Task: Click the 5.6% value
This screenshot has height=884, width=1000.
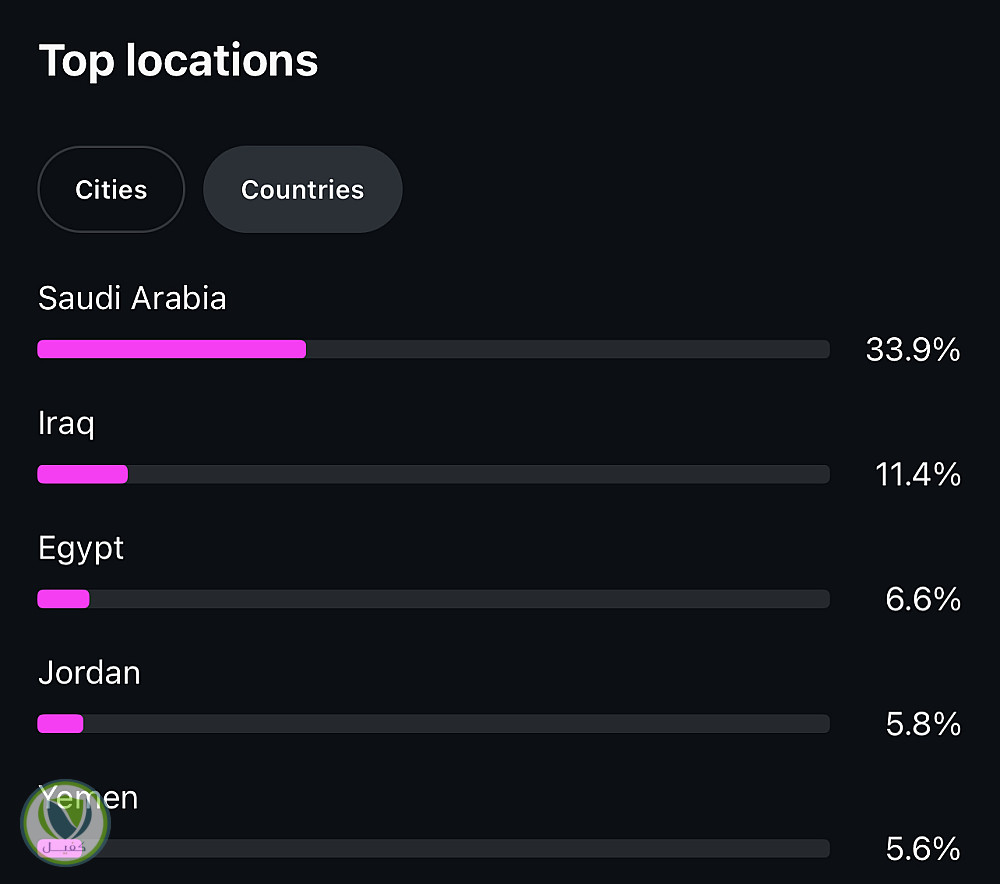Action: pos(923,849)
